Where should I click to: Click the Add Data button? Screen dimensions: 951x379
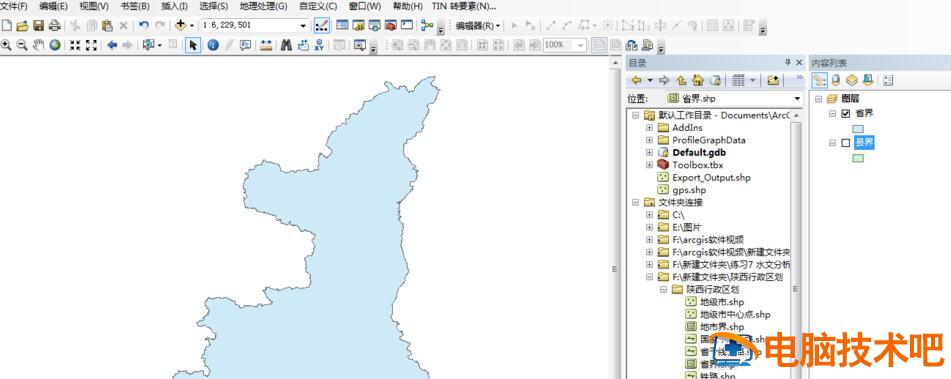pyautogui.click(x=180, y=25)
